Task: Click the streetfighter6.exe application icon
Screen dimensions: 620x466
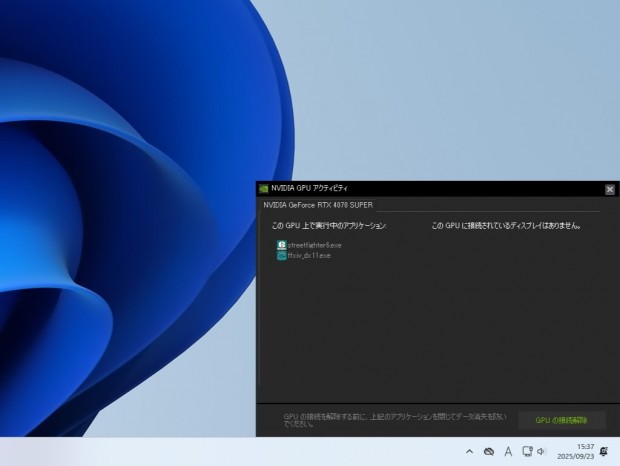Action: point(282,245)
